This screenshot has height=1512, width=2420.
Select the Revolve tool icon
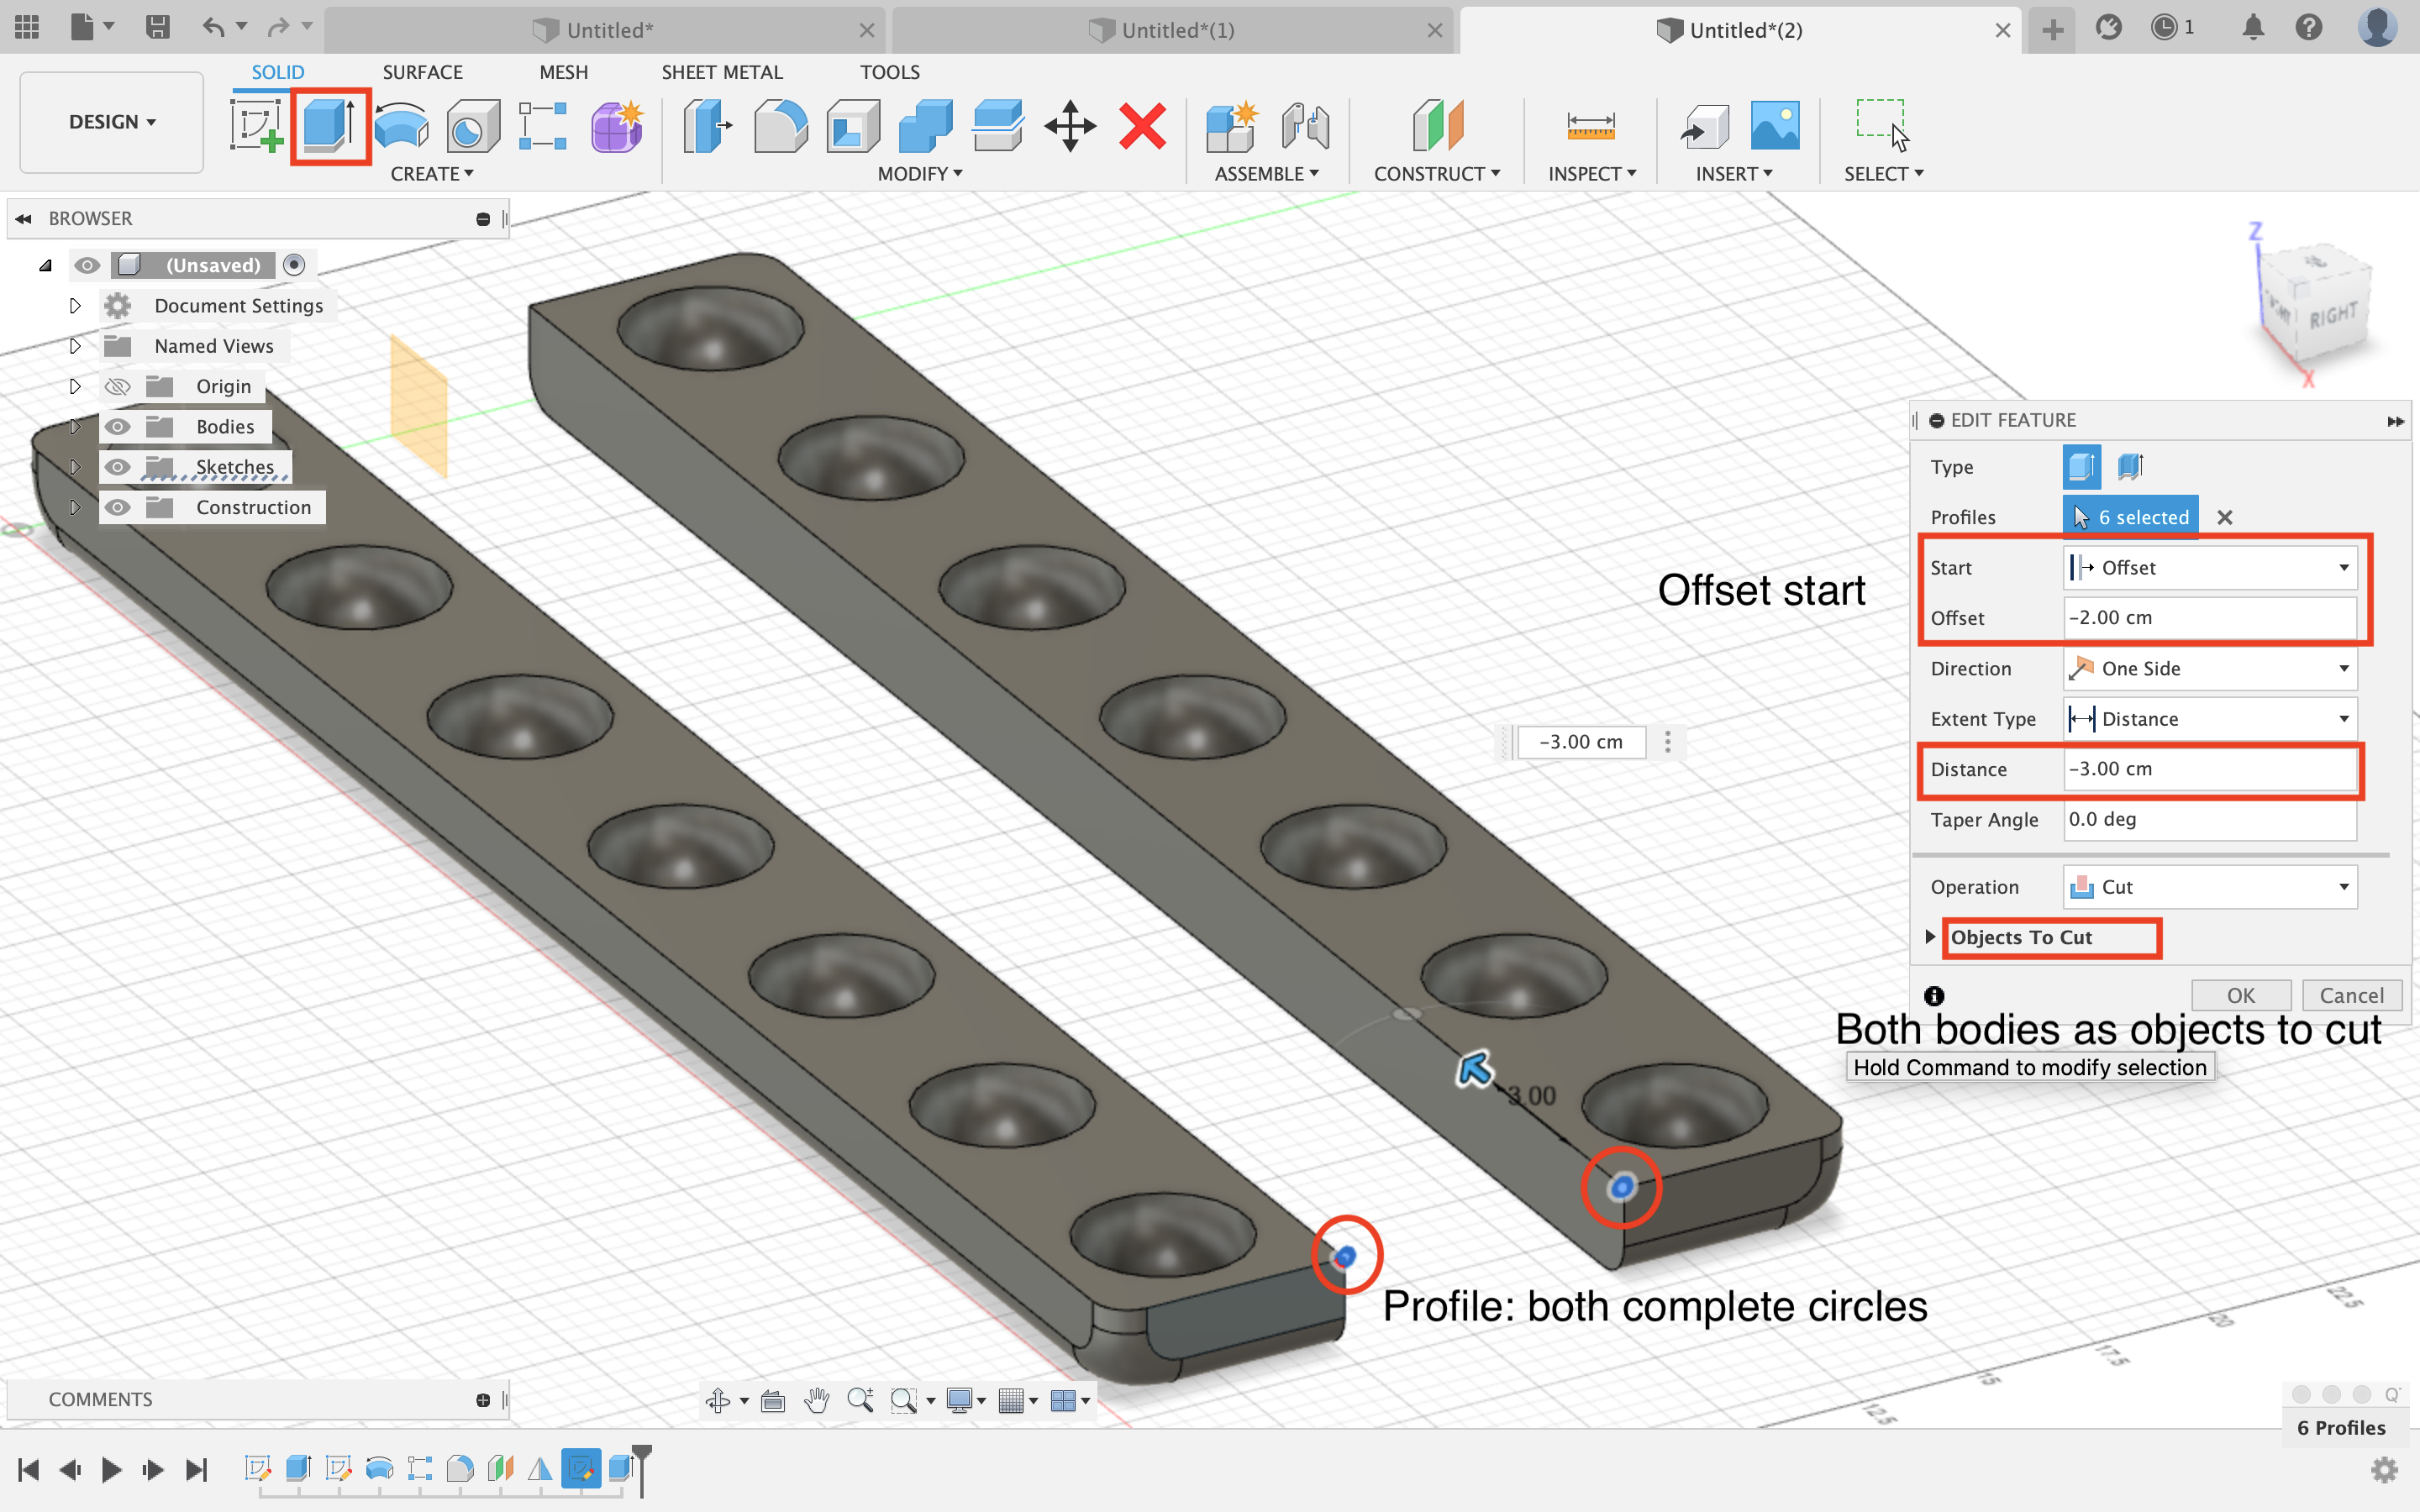(x=401, y=126)
